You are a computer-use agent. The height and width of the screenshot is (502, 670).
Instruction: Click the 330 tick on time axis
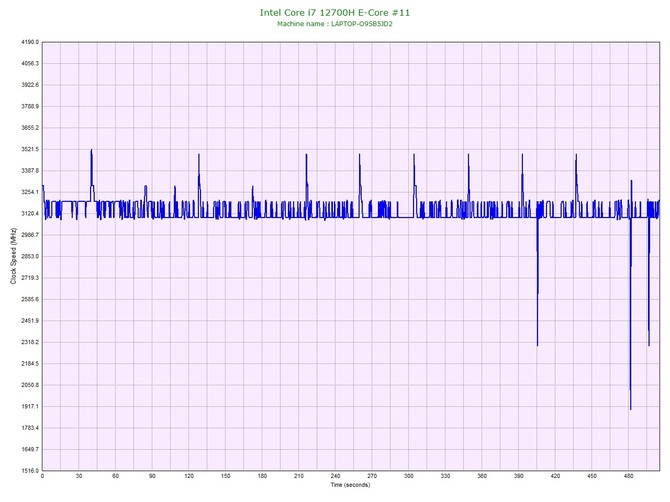click(x=446, y=476)
